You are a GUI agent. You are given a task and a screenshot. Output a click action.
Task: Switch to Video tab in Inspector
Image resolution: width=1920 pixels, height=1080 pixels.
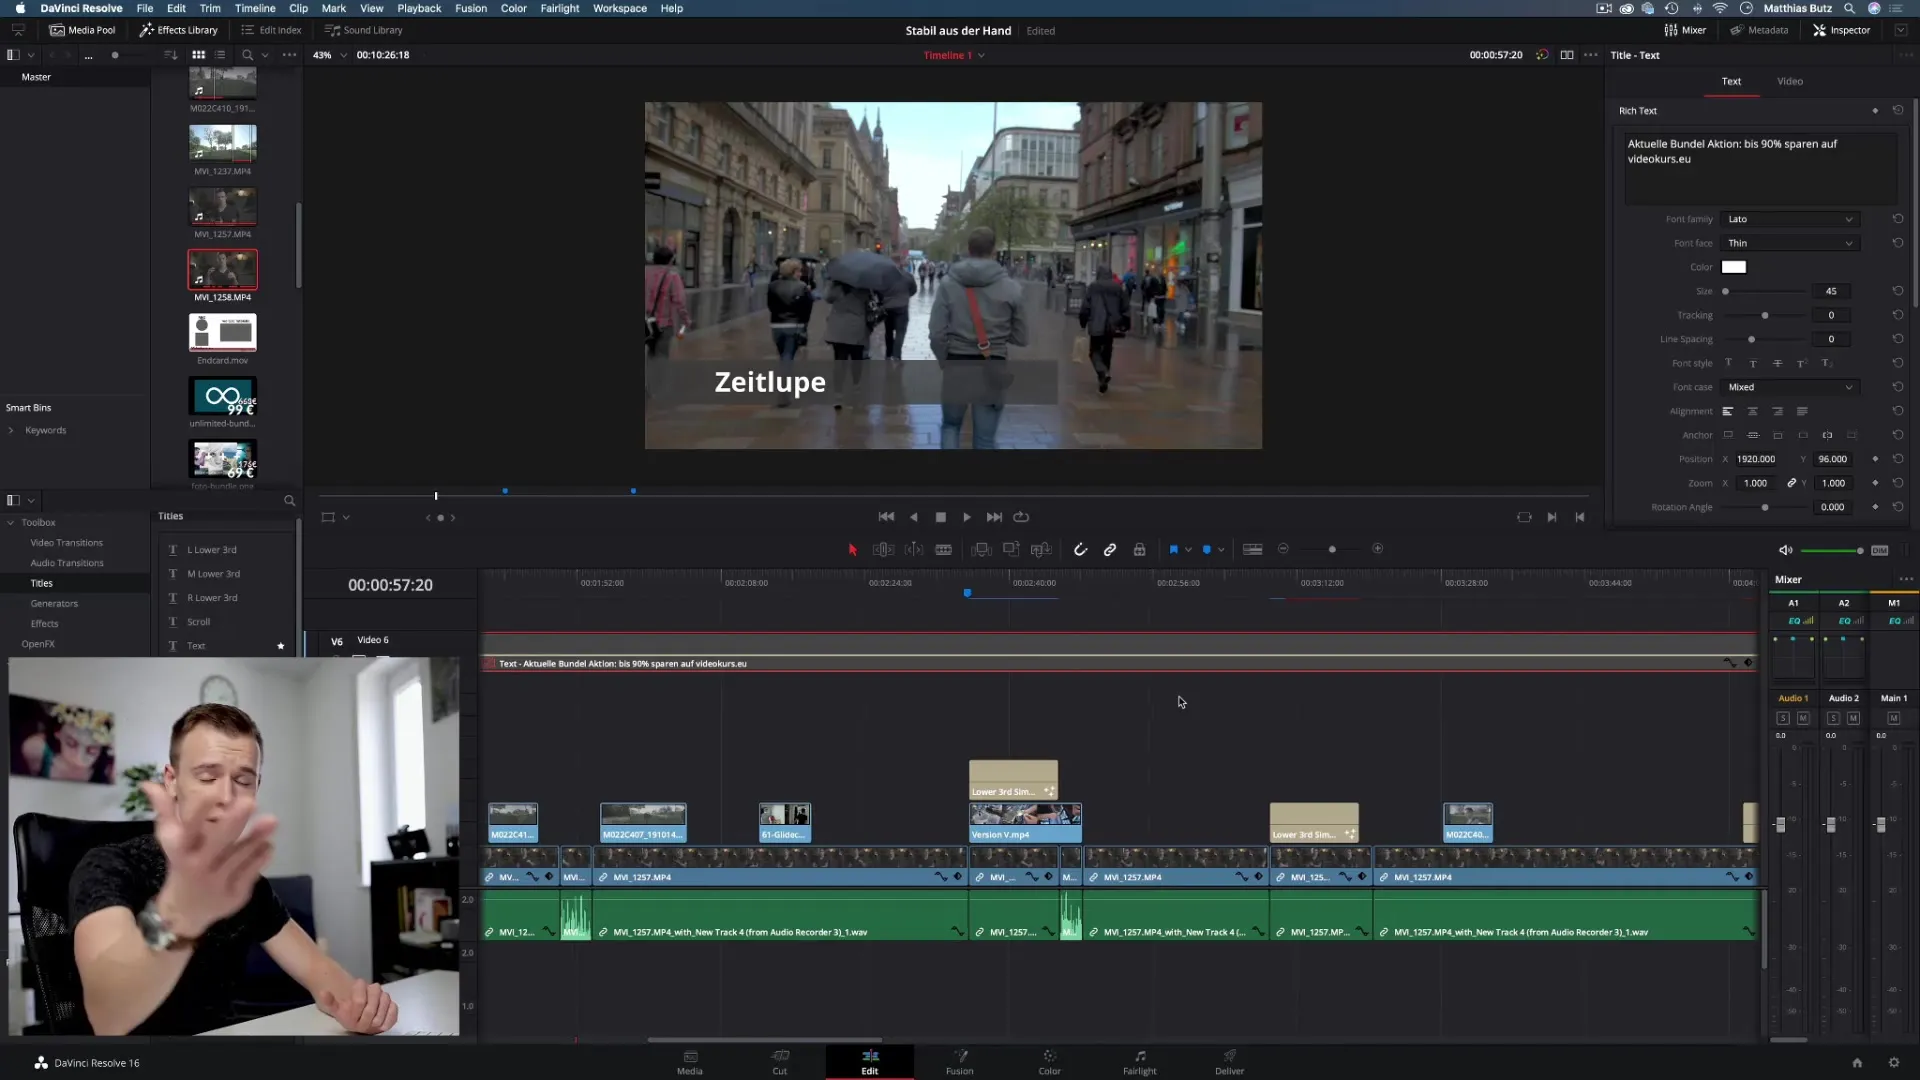tap(1790, 81)
